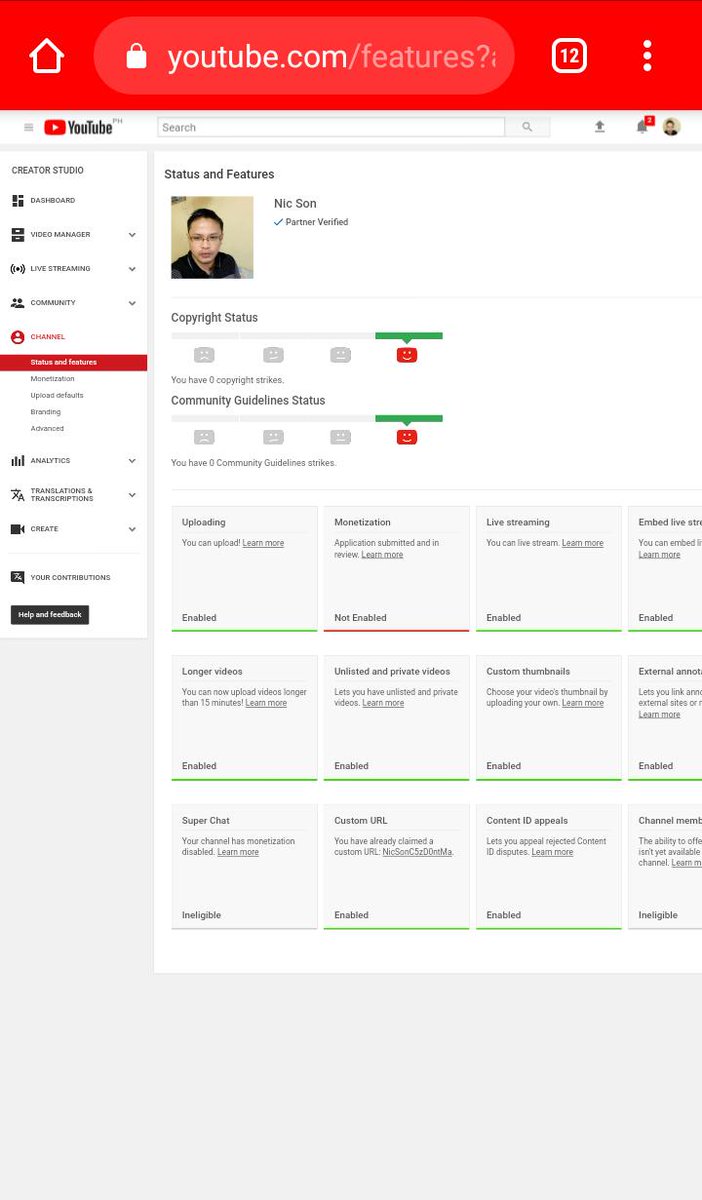The height and width of the screenshot is (1200, 702).
Task: Click the Video Manager icon
Action: tap(18, 235)
